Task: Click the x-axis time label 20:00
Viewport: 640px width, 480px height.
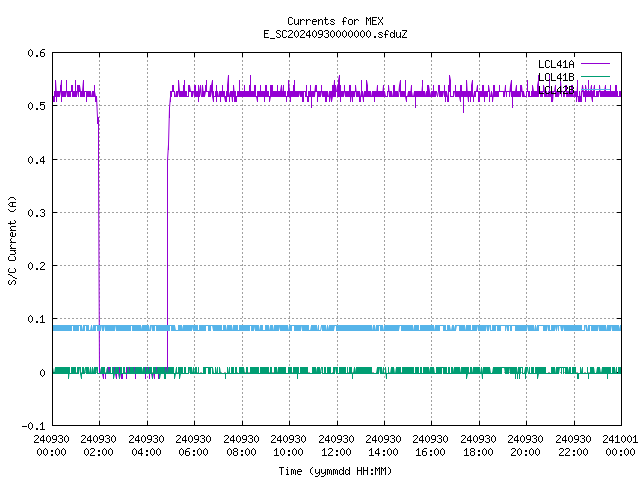Action: pos(525,452)
